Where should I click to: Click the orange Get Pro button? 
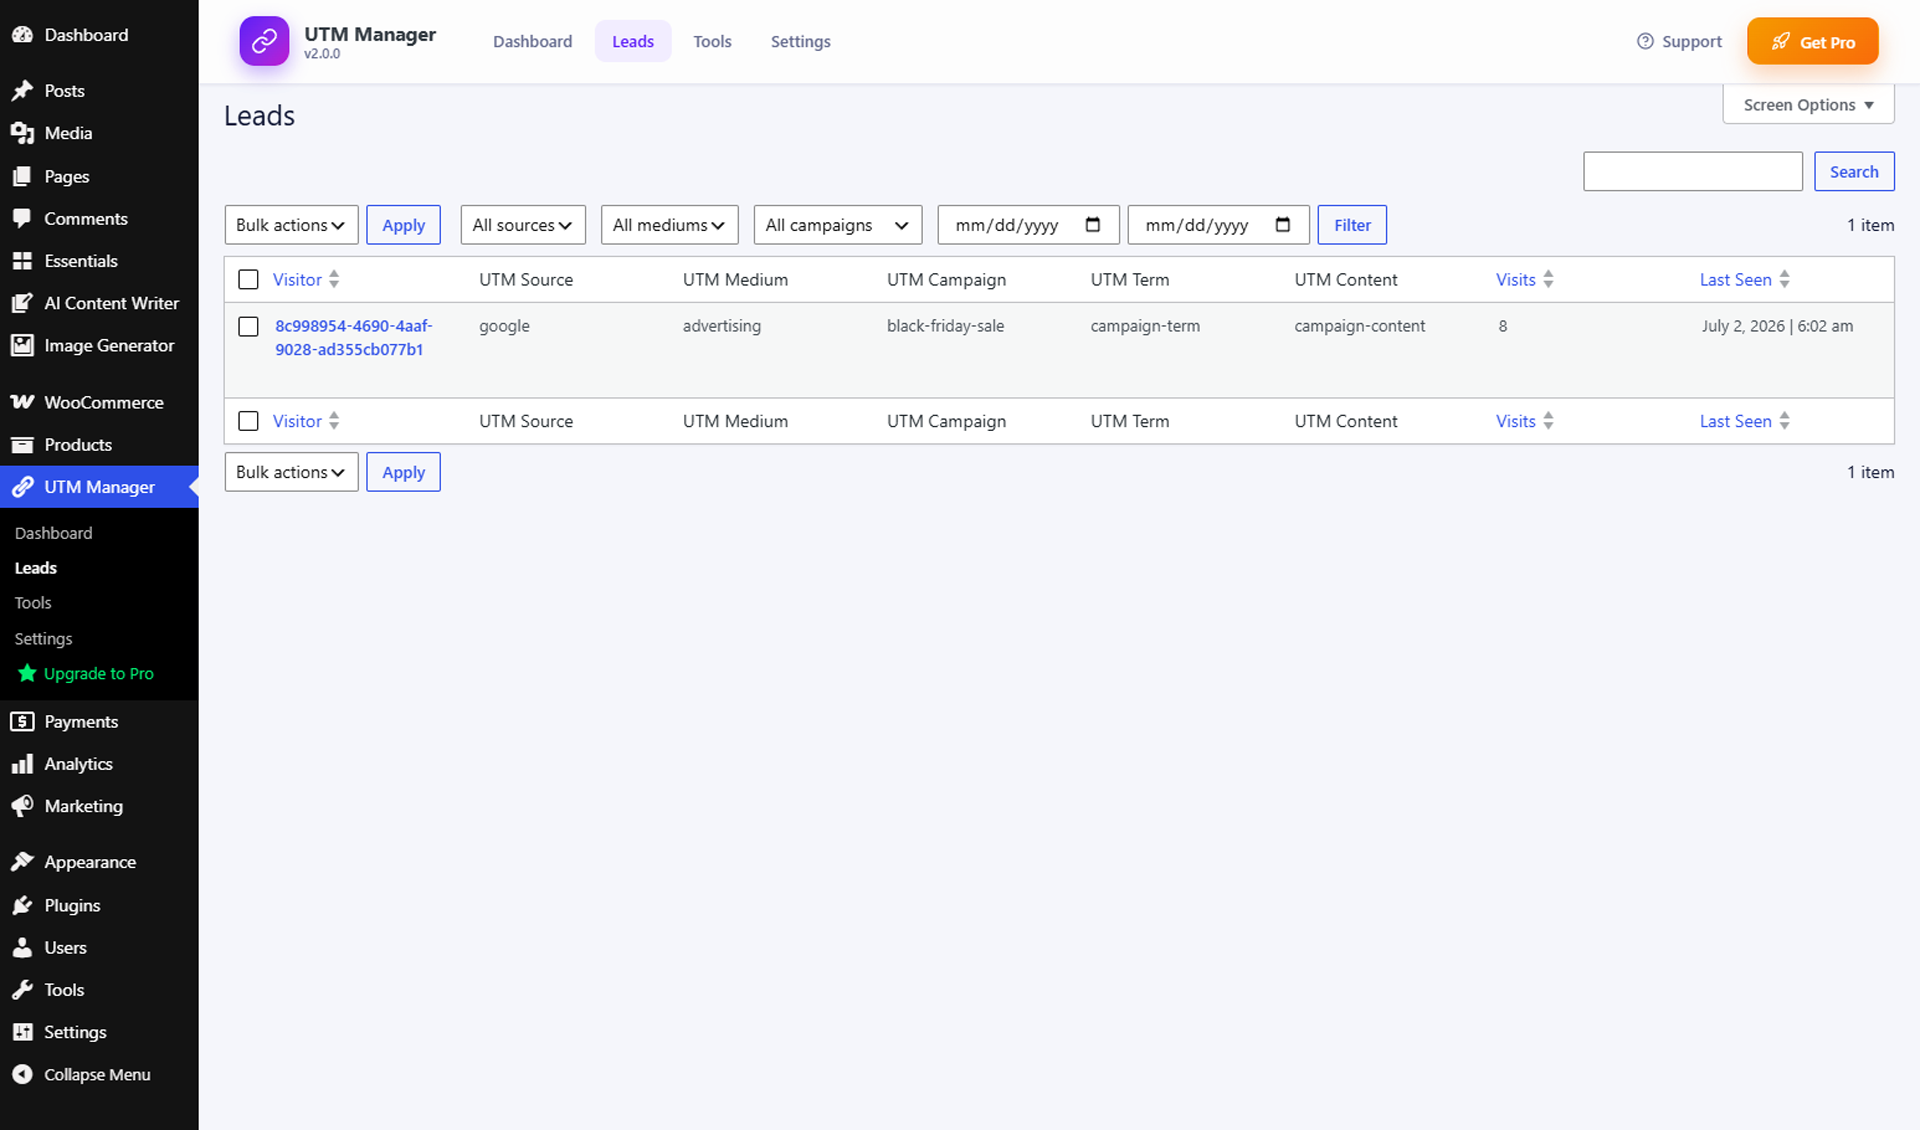tap(1812, 41)
